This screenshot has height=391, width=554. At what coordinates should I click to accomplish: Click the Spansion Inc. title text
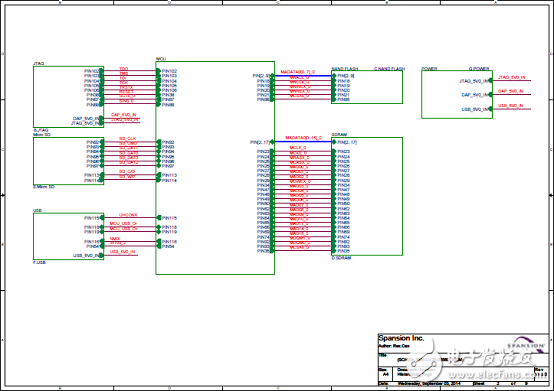pos(401,338)
